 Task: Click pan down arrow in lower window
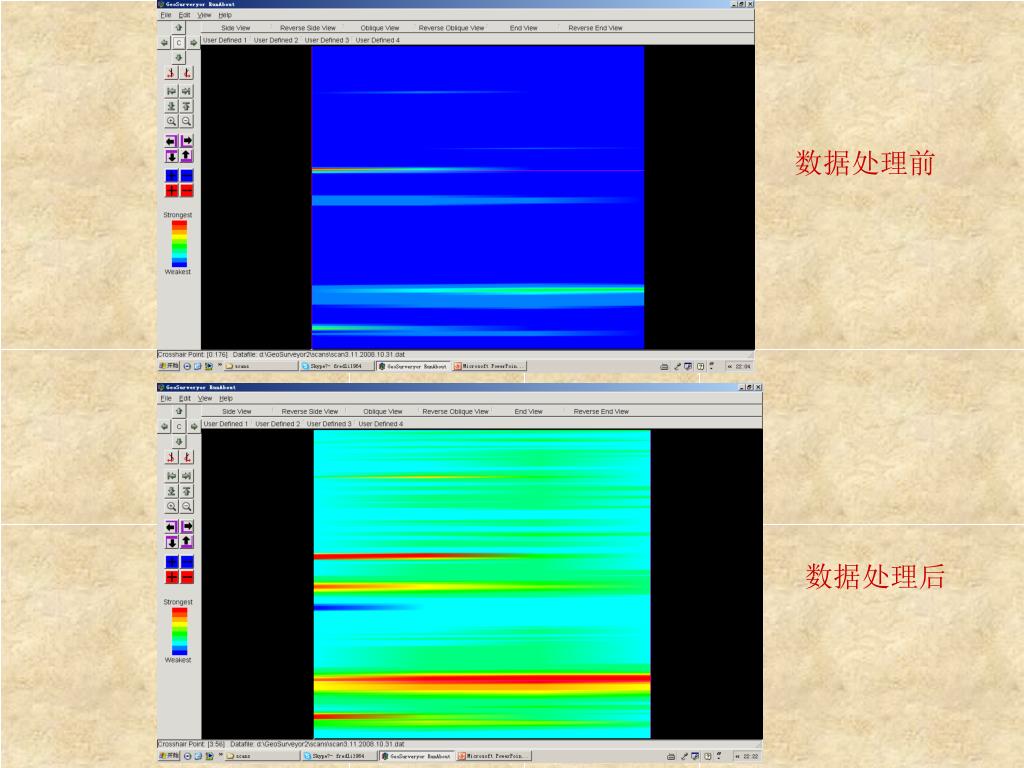(x=179, y=442)
